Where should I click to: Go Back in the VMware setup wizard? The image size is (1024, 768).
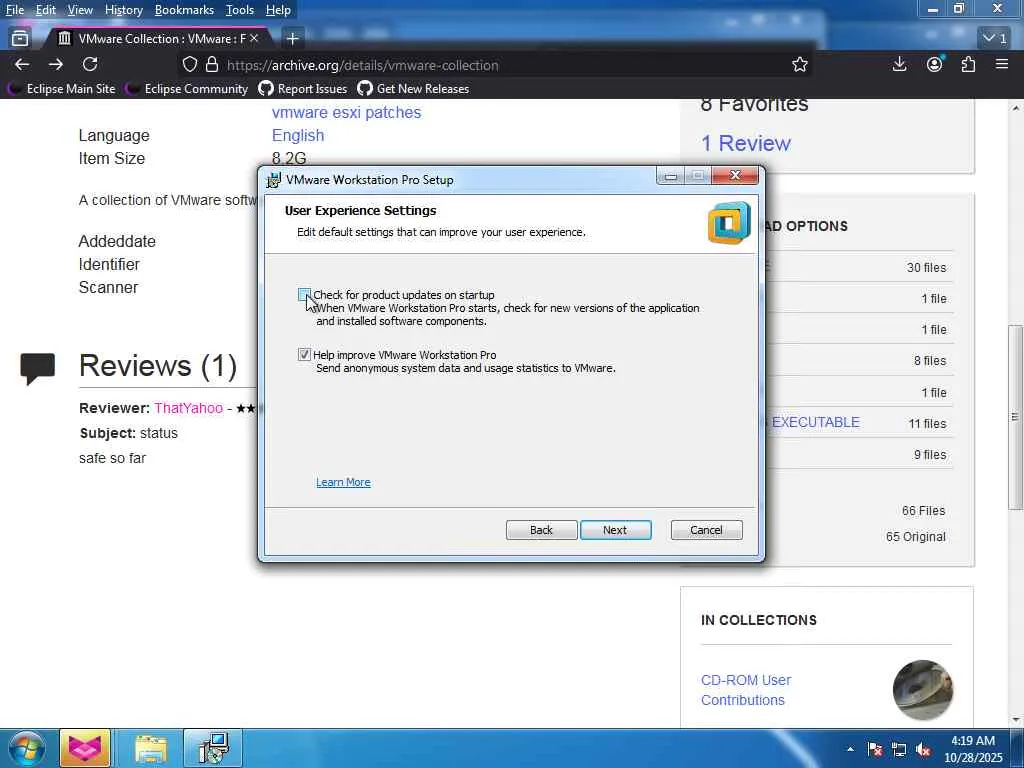pos(541,530)
